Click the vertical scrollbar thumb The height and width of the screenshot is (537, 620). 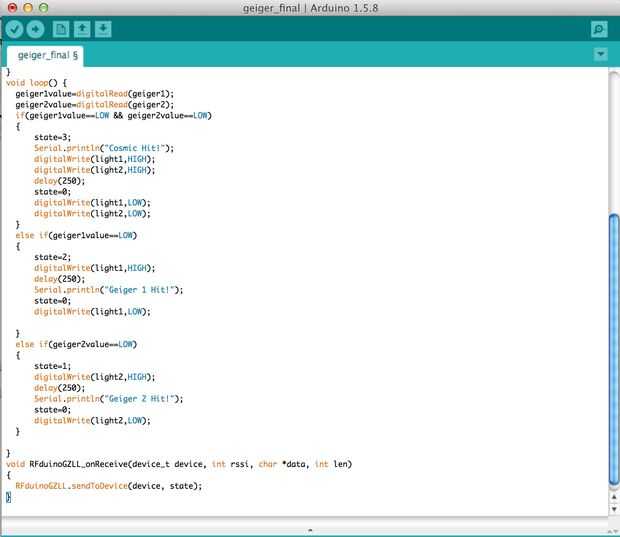tap(614, 350)
